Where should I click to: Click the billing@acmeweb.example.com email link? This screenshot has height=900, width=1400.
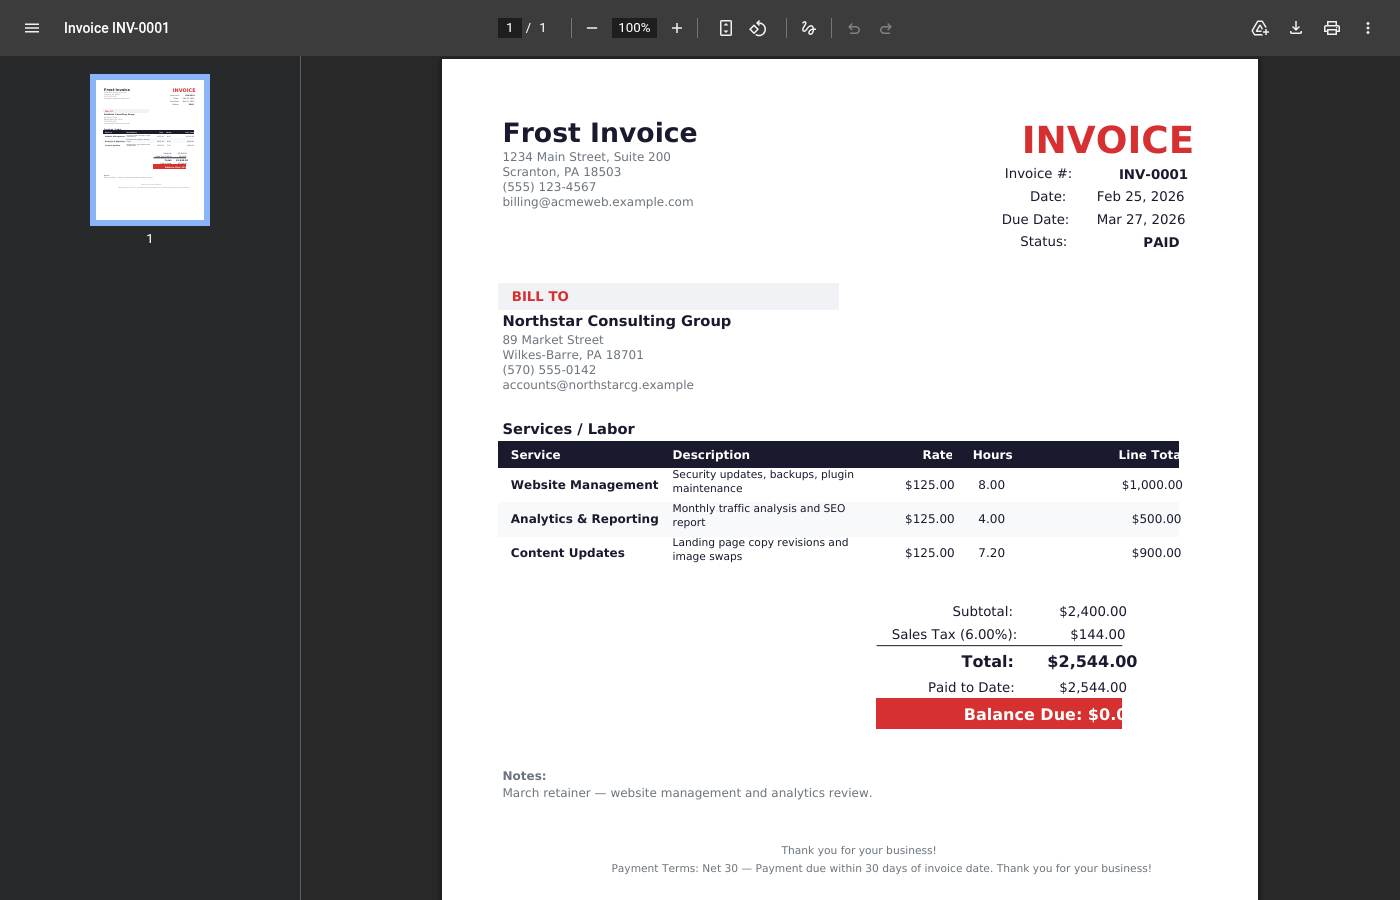pos(597,201)
